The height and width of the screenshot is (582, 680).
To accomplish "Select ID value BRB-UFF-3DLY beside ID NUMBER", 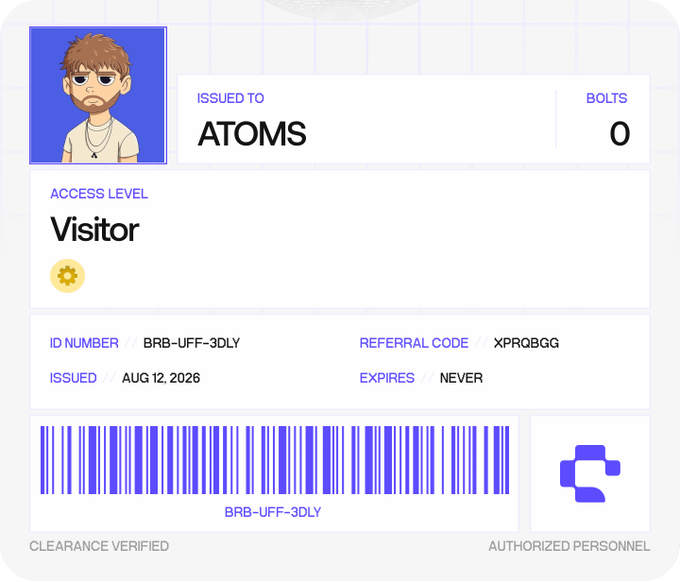I will 191,343.
